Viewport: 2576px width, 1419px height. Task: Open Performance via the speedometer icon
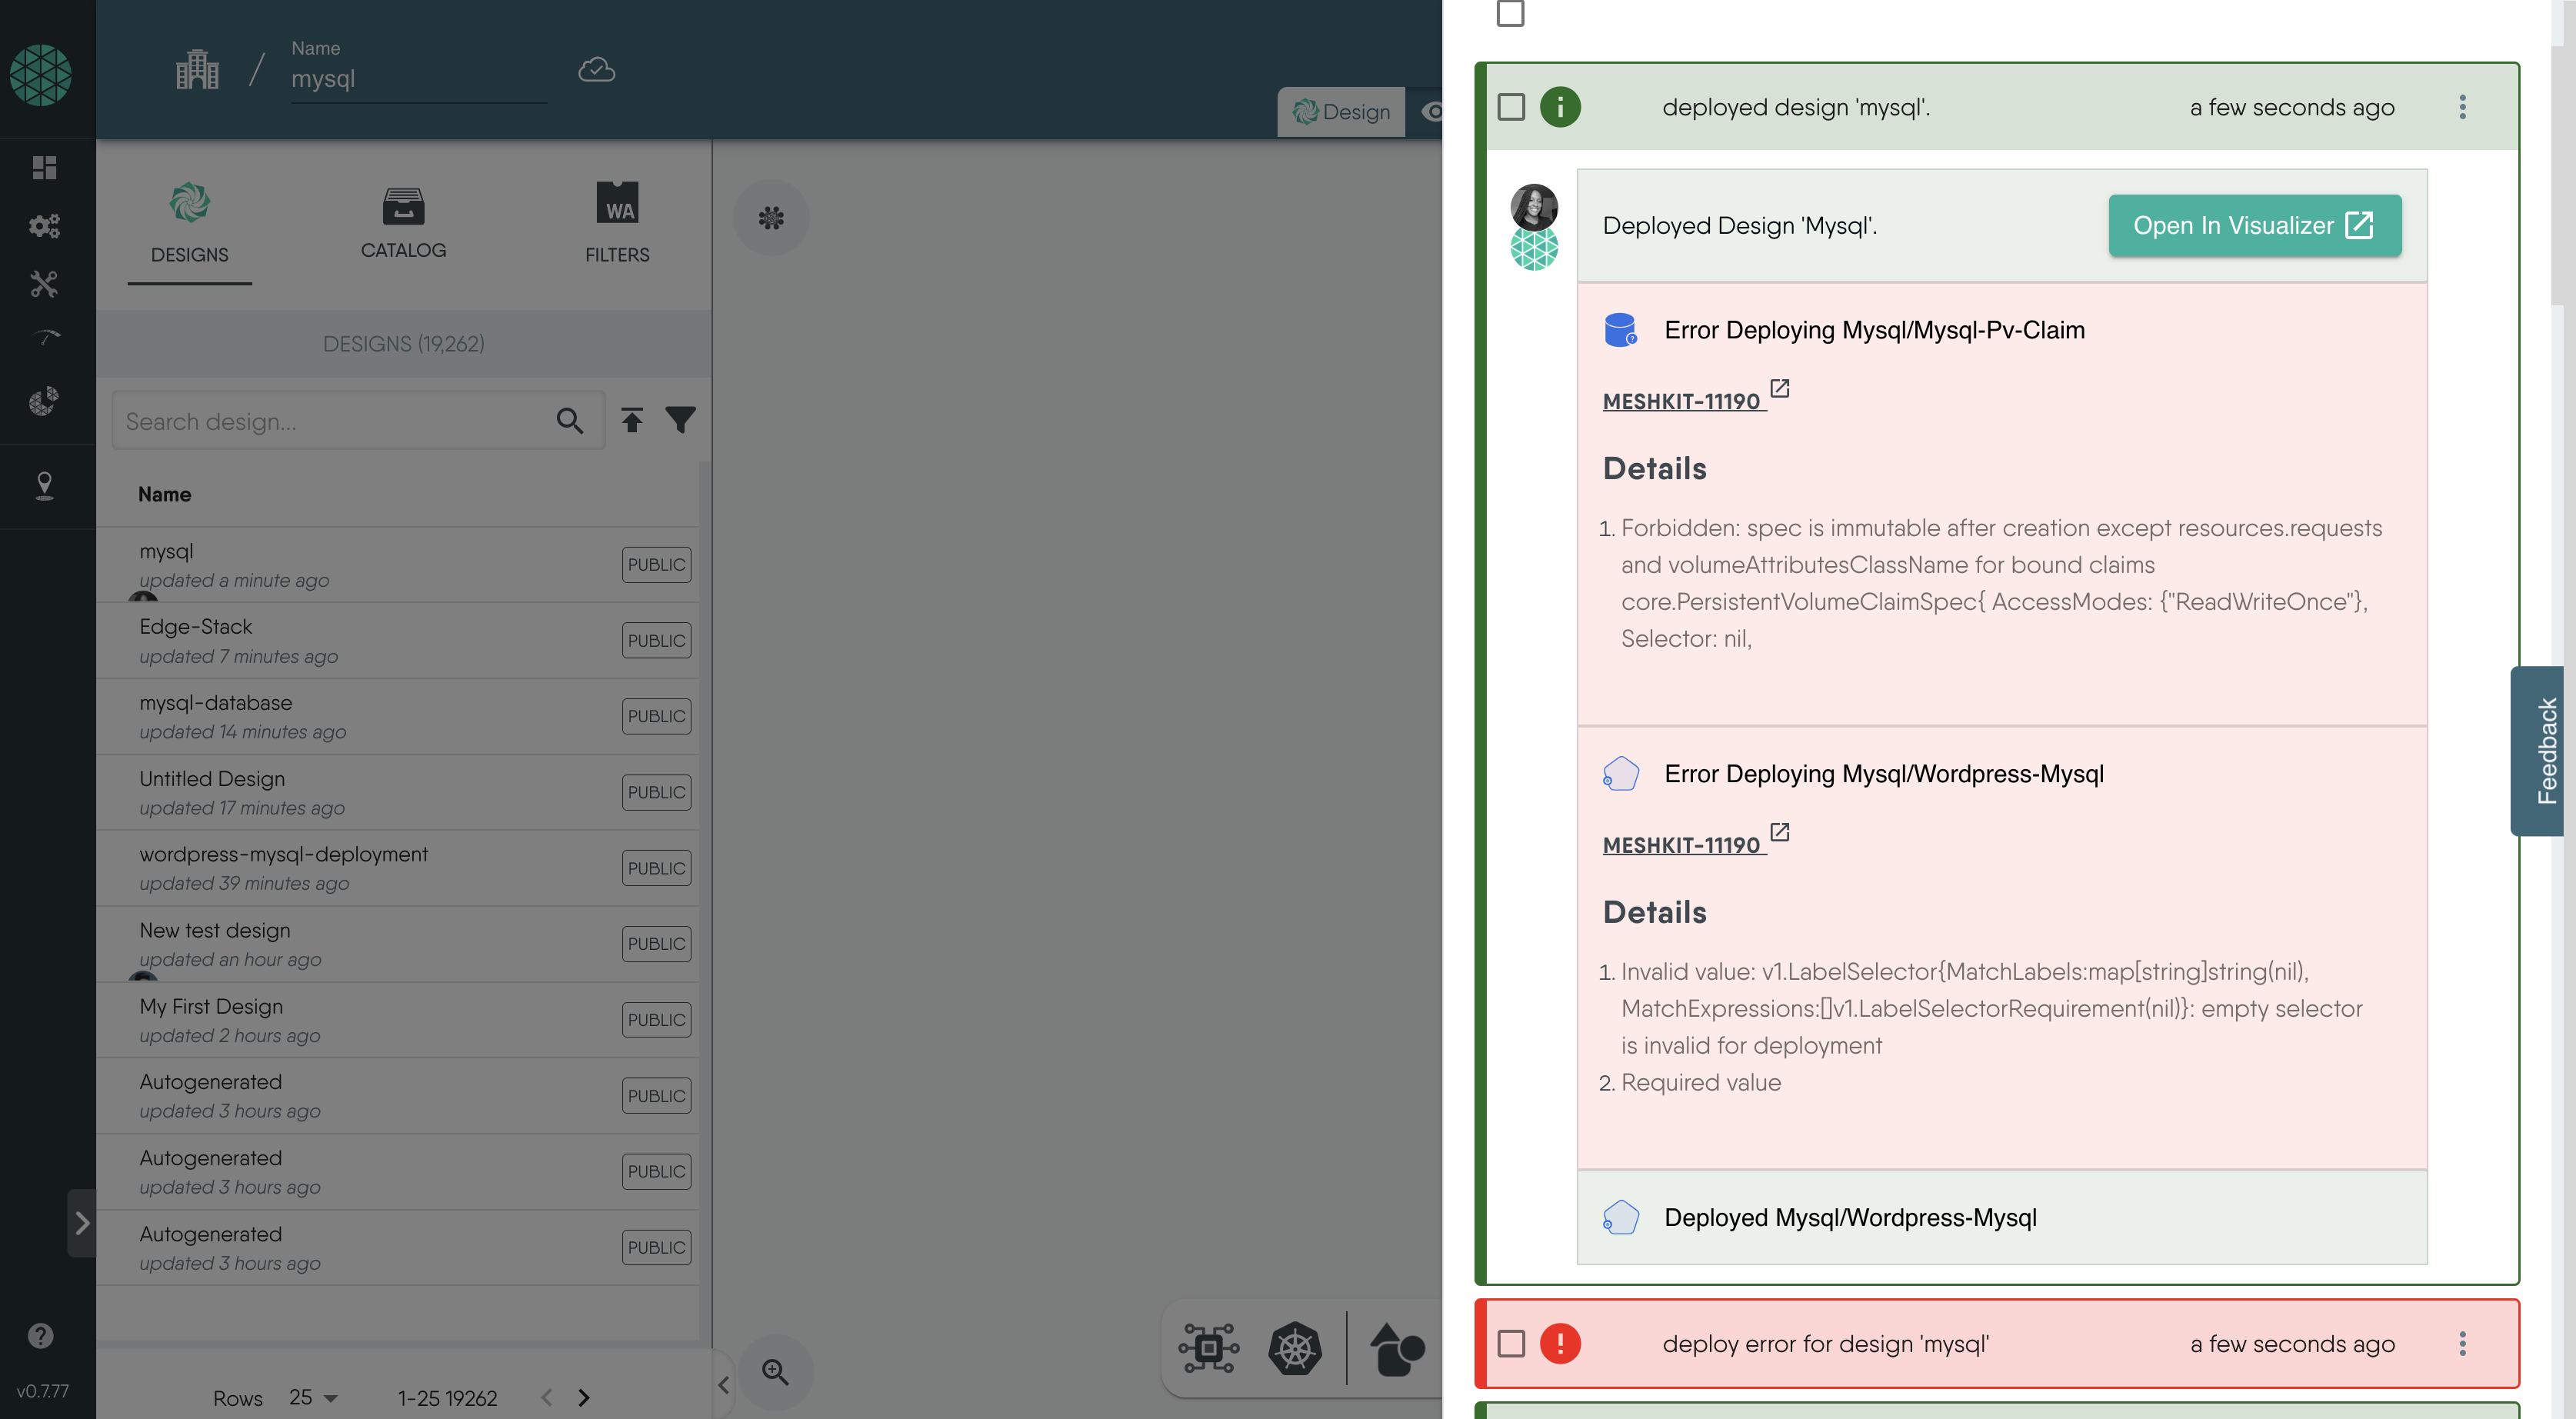(x=45, y=336)
